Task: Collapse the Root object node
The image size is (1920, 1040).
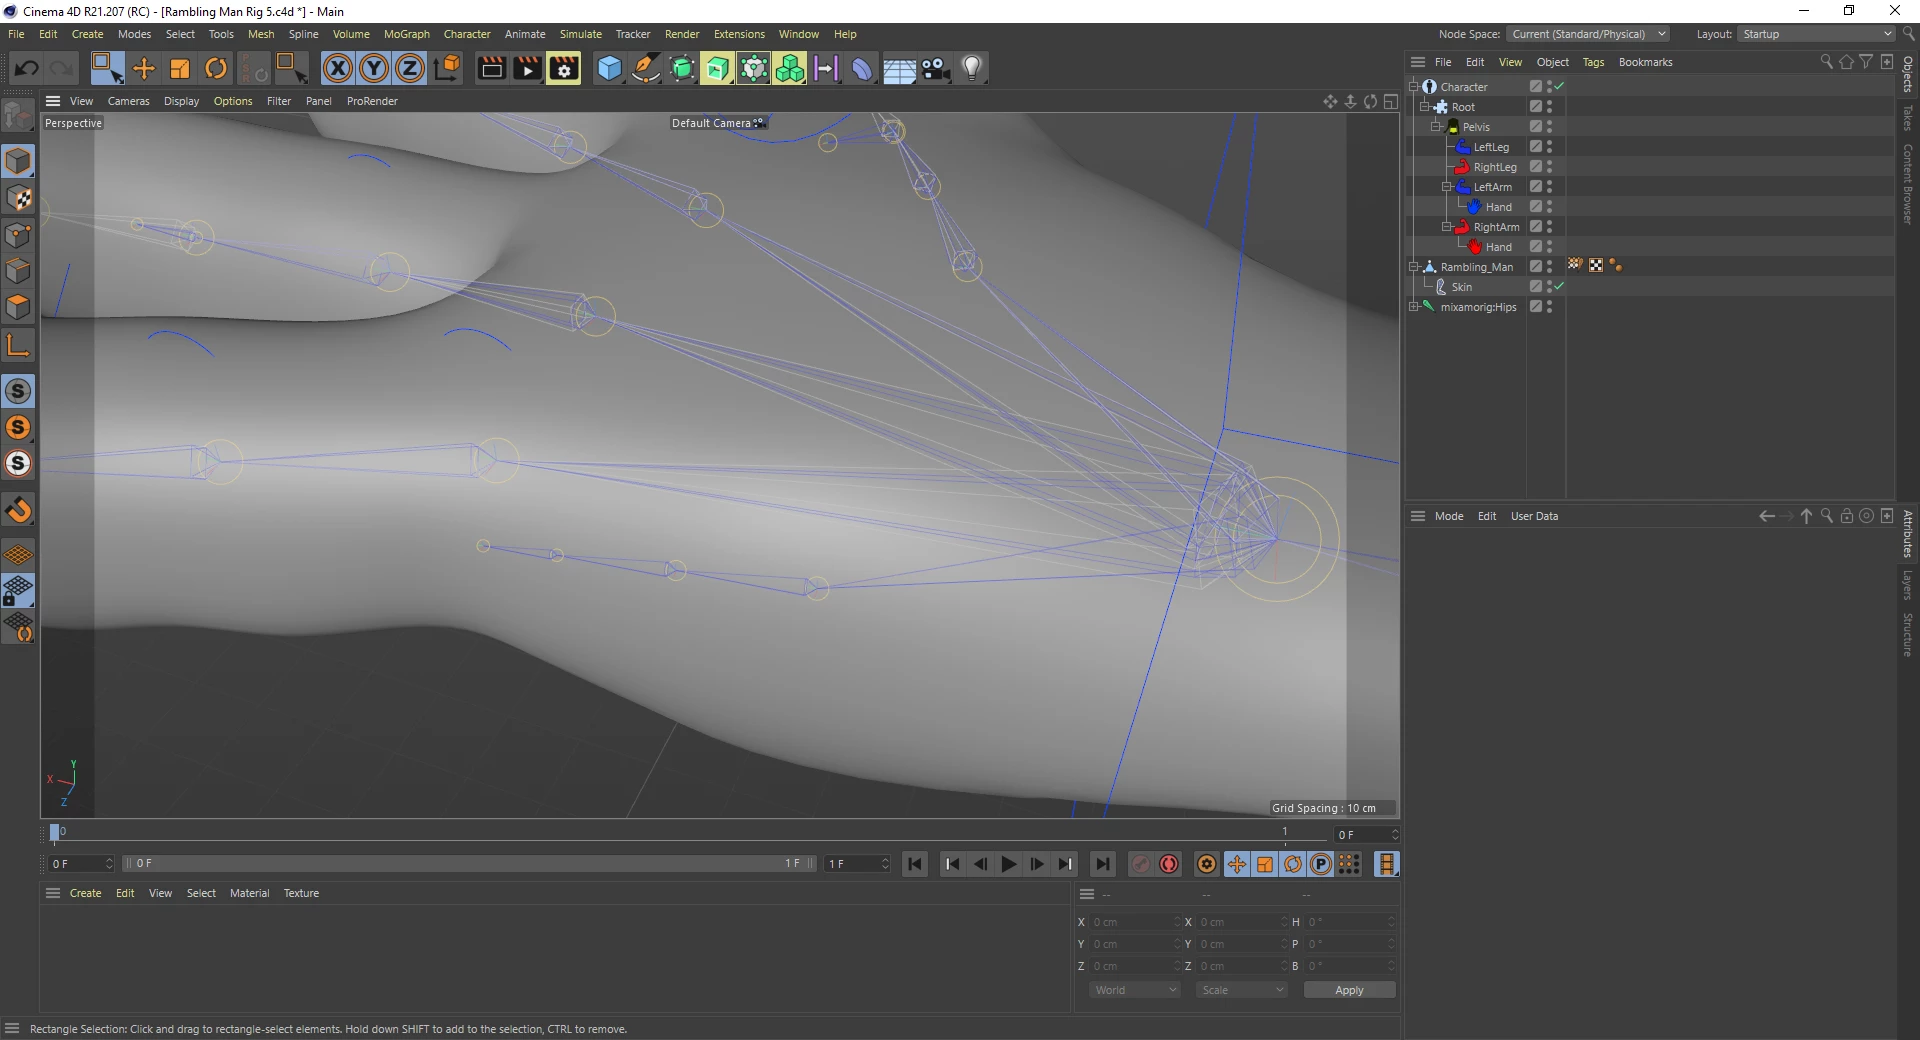Action: [1425, 107]
